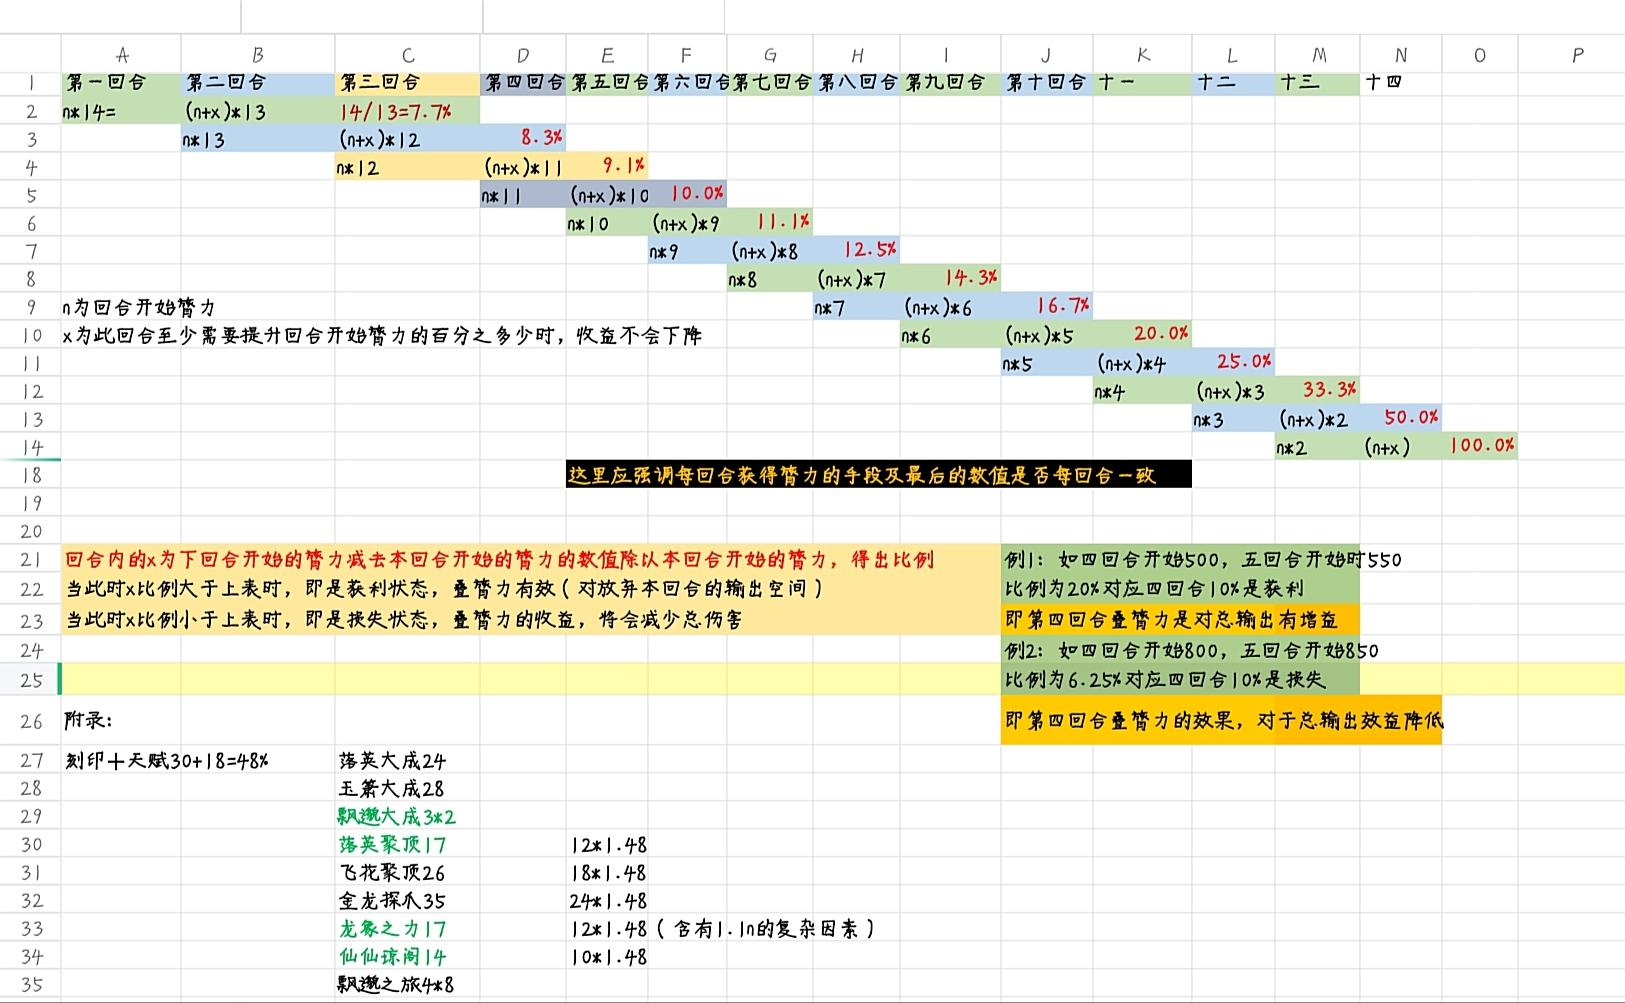This screenshot has height=1003, width=1625.
Task: Select row 25 header
Action: (31, 680)
